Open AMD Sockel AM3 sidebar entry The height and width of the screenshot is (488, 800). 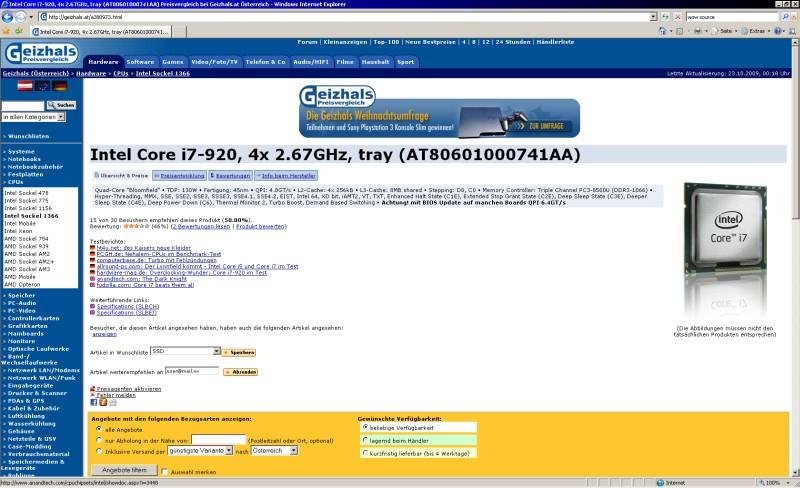pyautogui.click(x=27, y=269)
